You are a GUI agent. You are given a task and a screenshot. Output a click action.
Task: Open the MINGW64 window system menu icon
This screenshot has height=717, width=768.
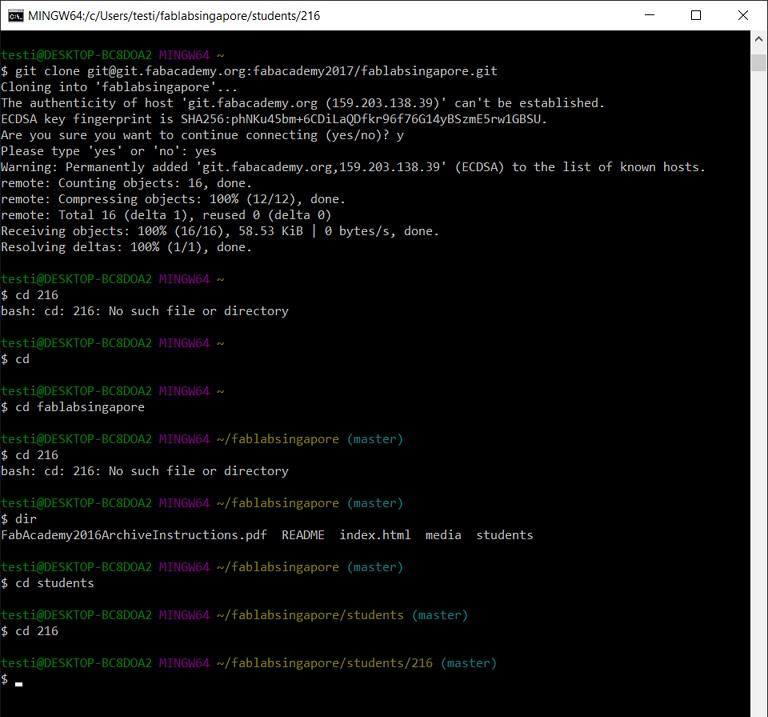click(16, 16)
